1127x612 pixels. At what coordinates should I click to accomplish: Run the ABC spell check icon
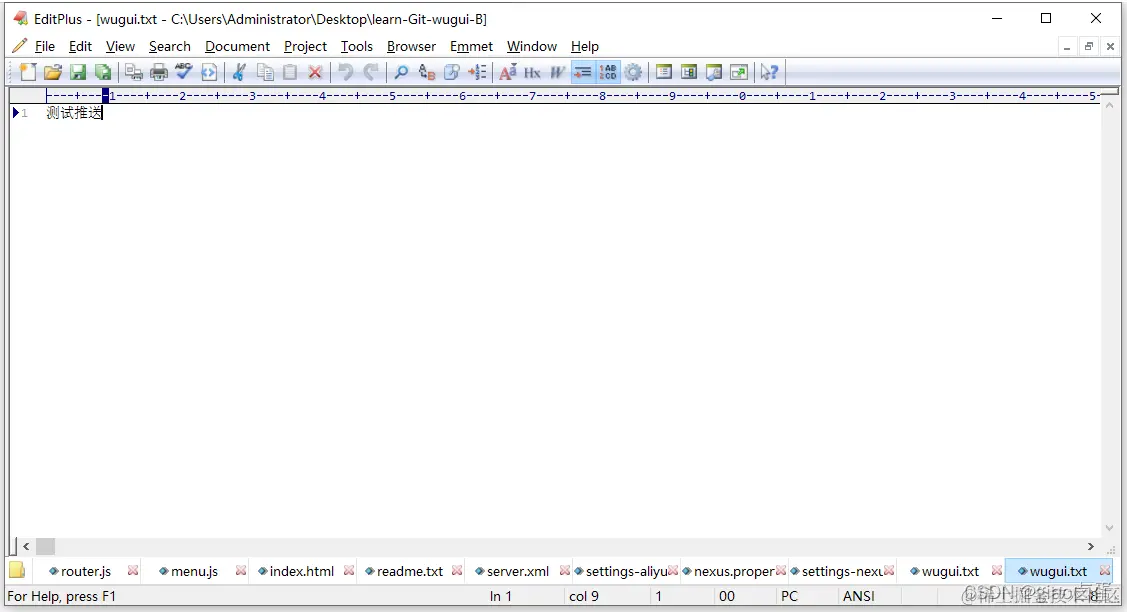point(183,72)
